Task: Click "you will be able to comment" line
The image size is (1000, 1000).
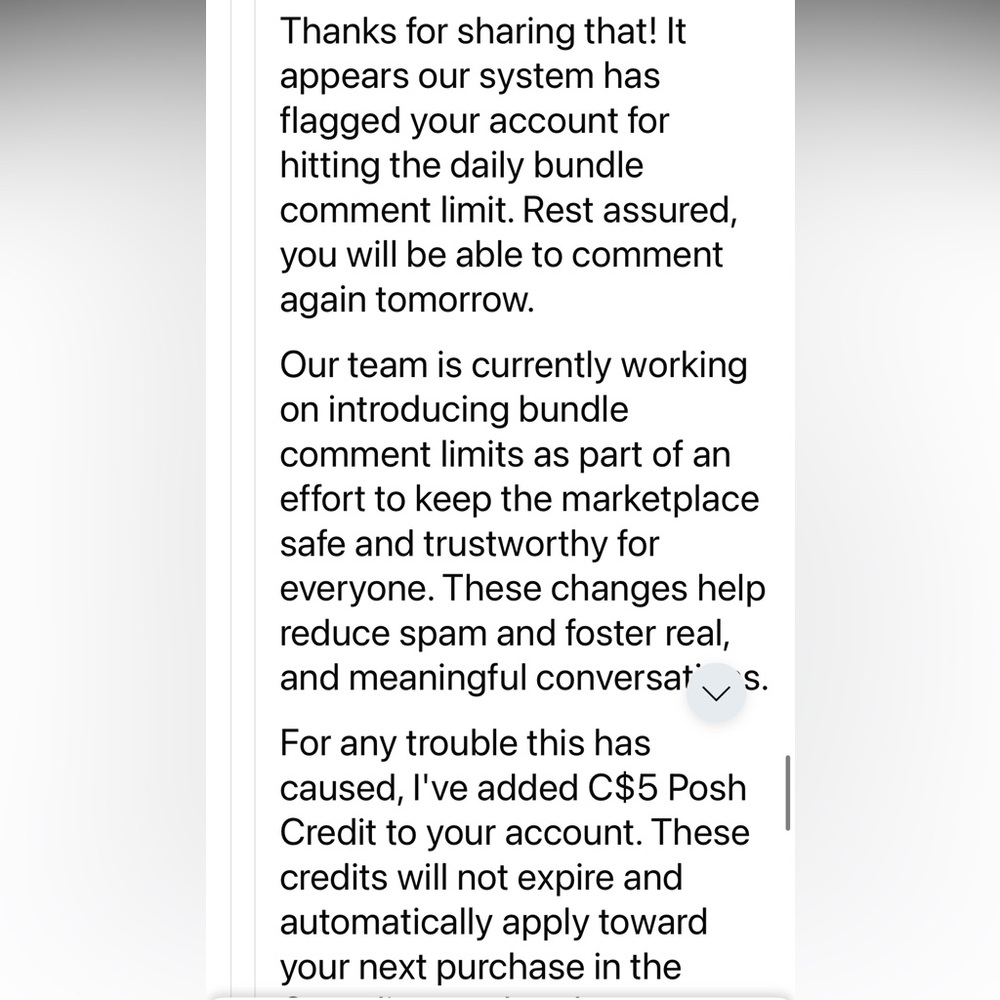Action: point(501,255)
